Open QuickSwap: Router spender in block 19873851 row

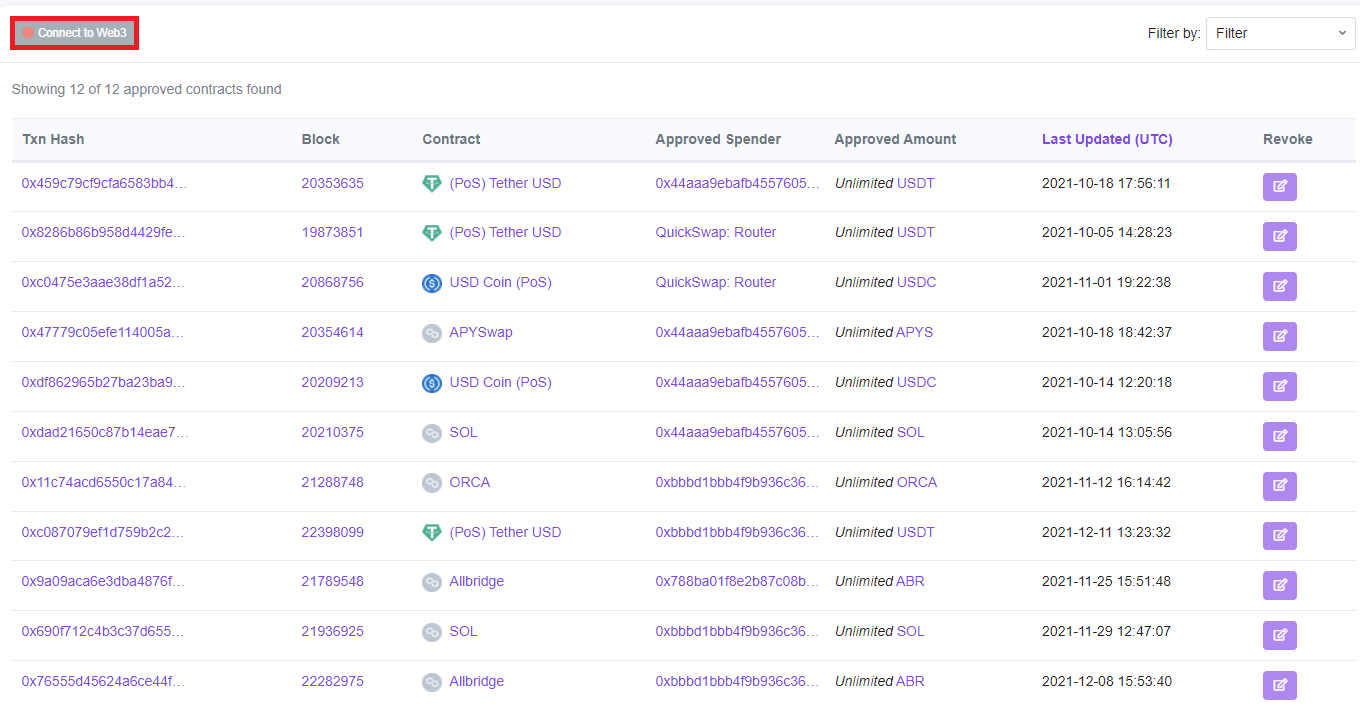click(x=716, y=232)
